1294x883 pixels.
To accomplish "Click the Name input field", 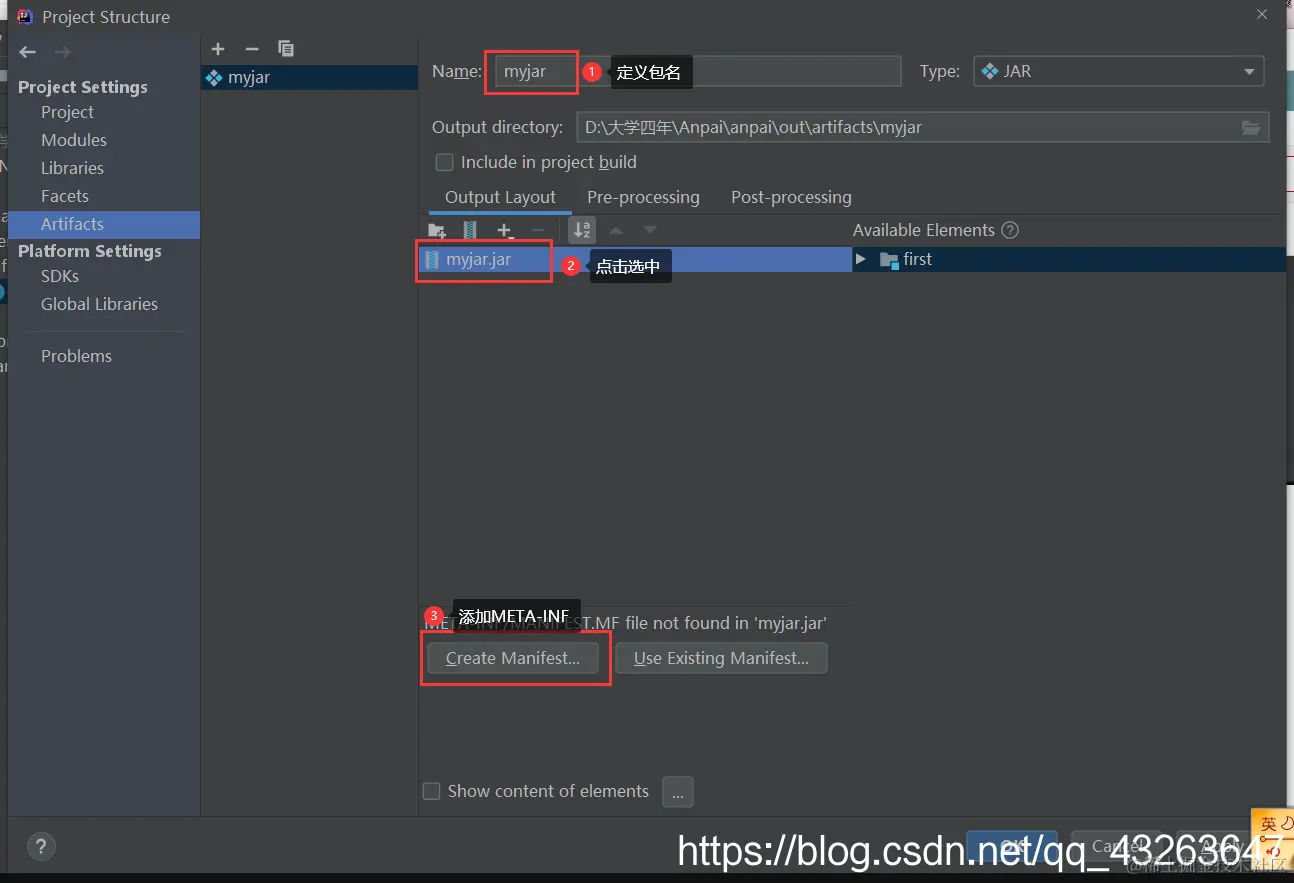I will tap(697, 71).
